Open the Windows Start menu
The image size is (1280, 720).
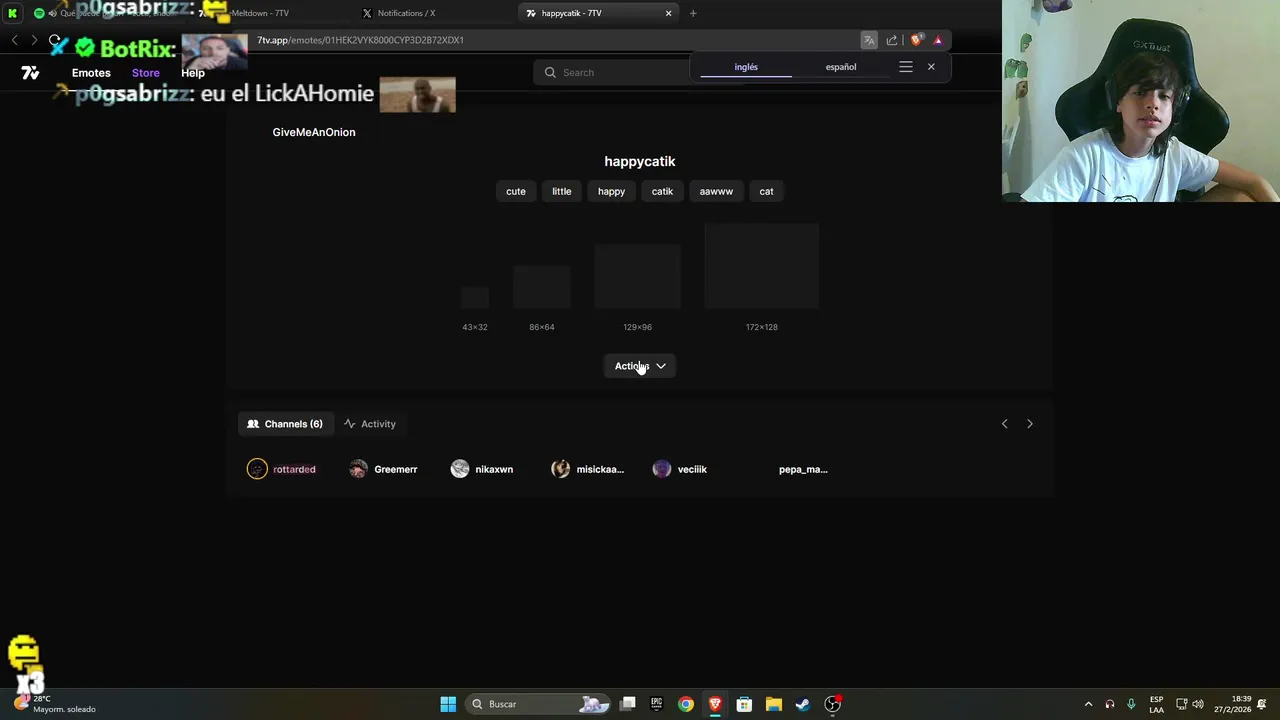(448, 704)
